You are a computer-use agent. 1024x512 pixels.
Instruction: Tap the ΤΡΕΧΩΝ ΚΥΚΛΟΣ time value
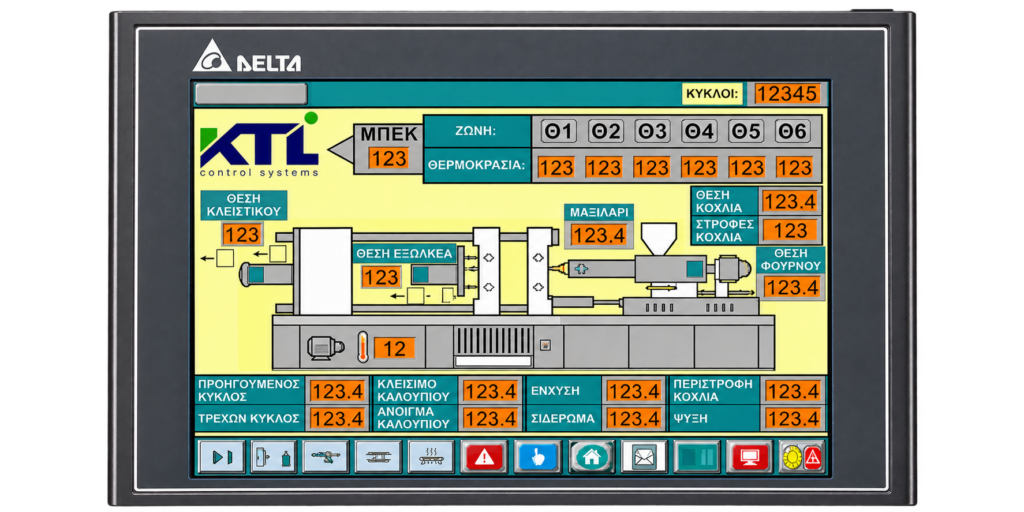pos(338,418)
